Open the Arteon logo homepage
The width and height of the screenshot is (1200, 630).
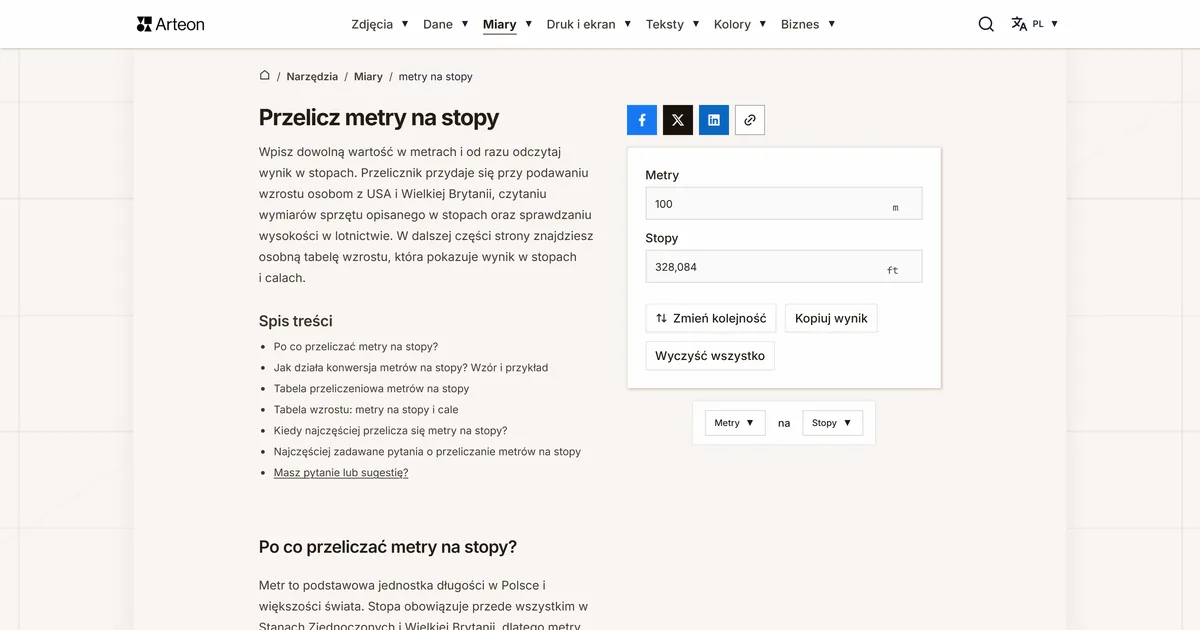tap(170, 24)
